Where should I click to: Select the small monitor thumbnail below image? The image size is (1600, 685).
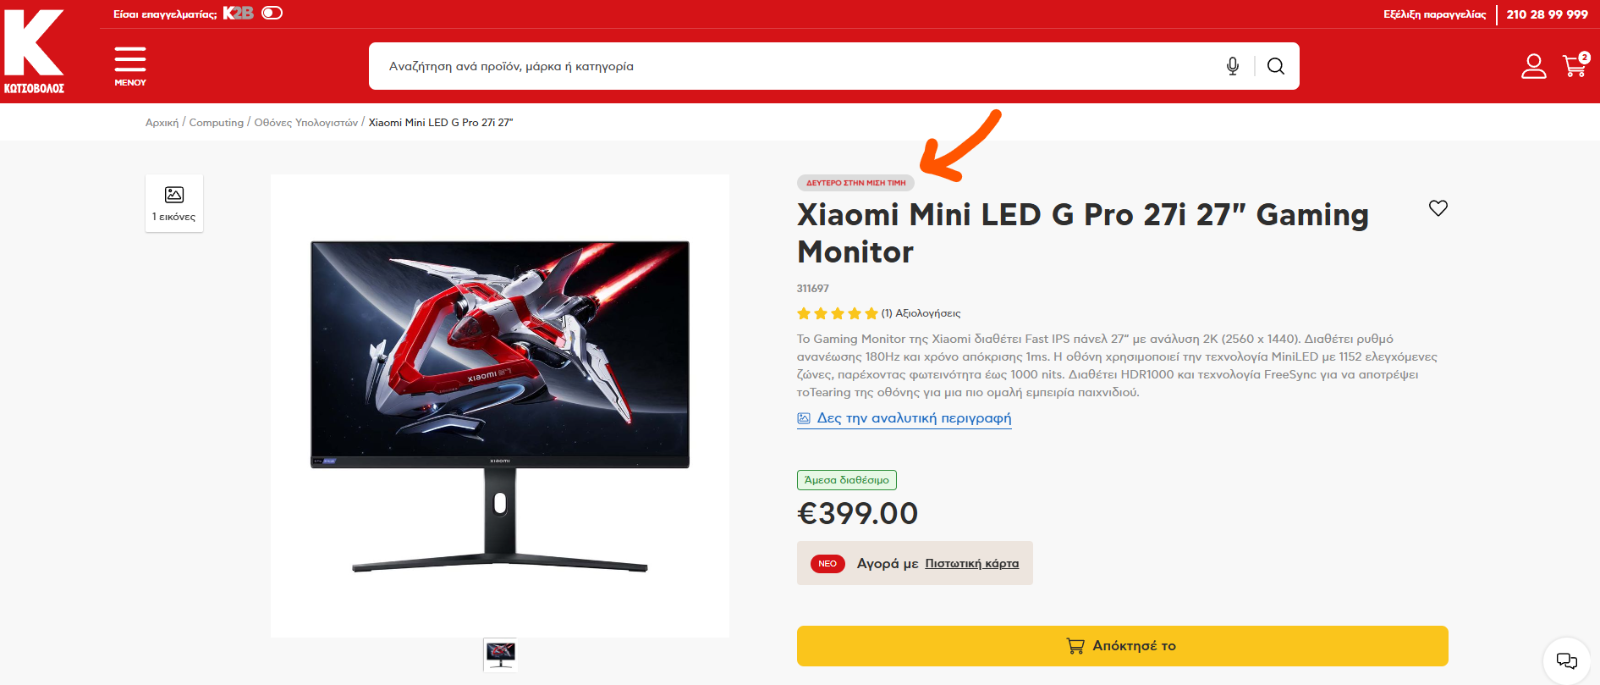coord(500,654)
